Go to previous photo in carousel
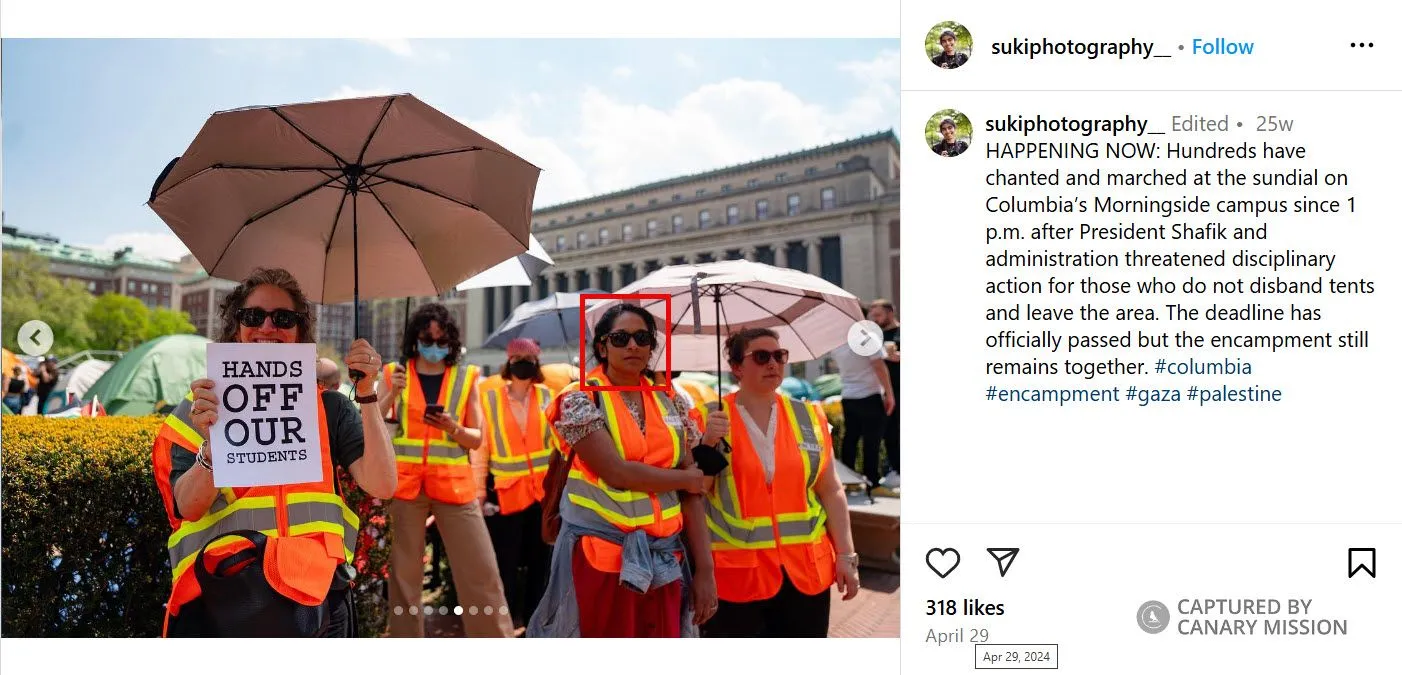 click(x=35, y=338)
